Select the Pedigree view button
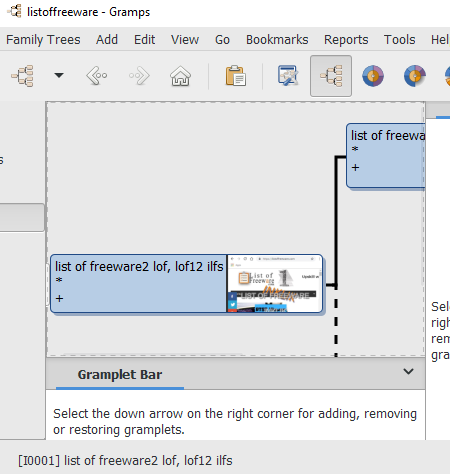This screenshot has width=450, height=474. [x=331, y=76]
